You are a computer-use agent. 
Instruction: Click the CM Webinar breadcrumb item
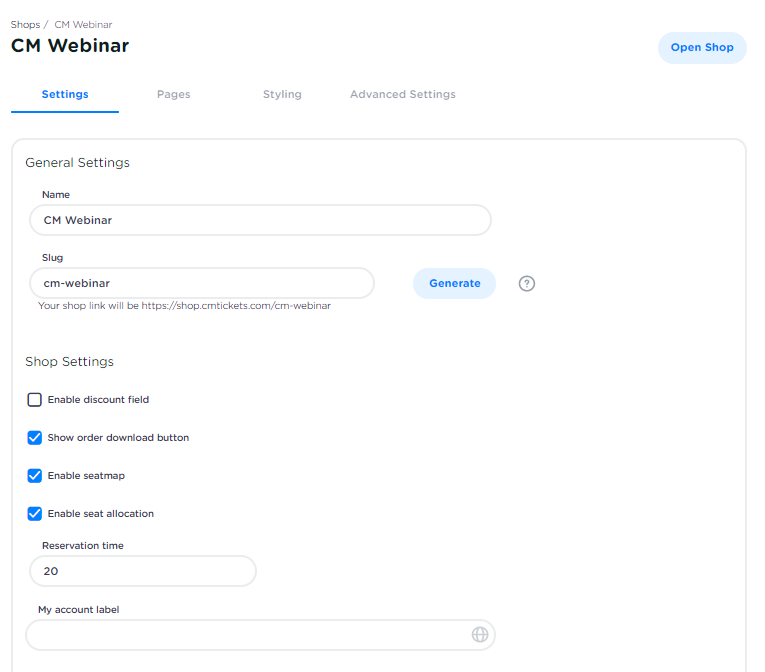click(84, 23)
